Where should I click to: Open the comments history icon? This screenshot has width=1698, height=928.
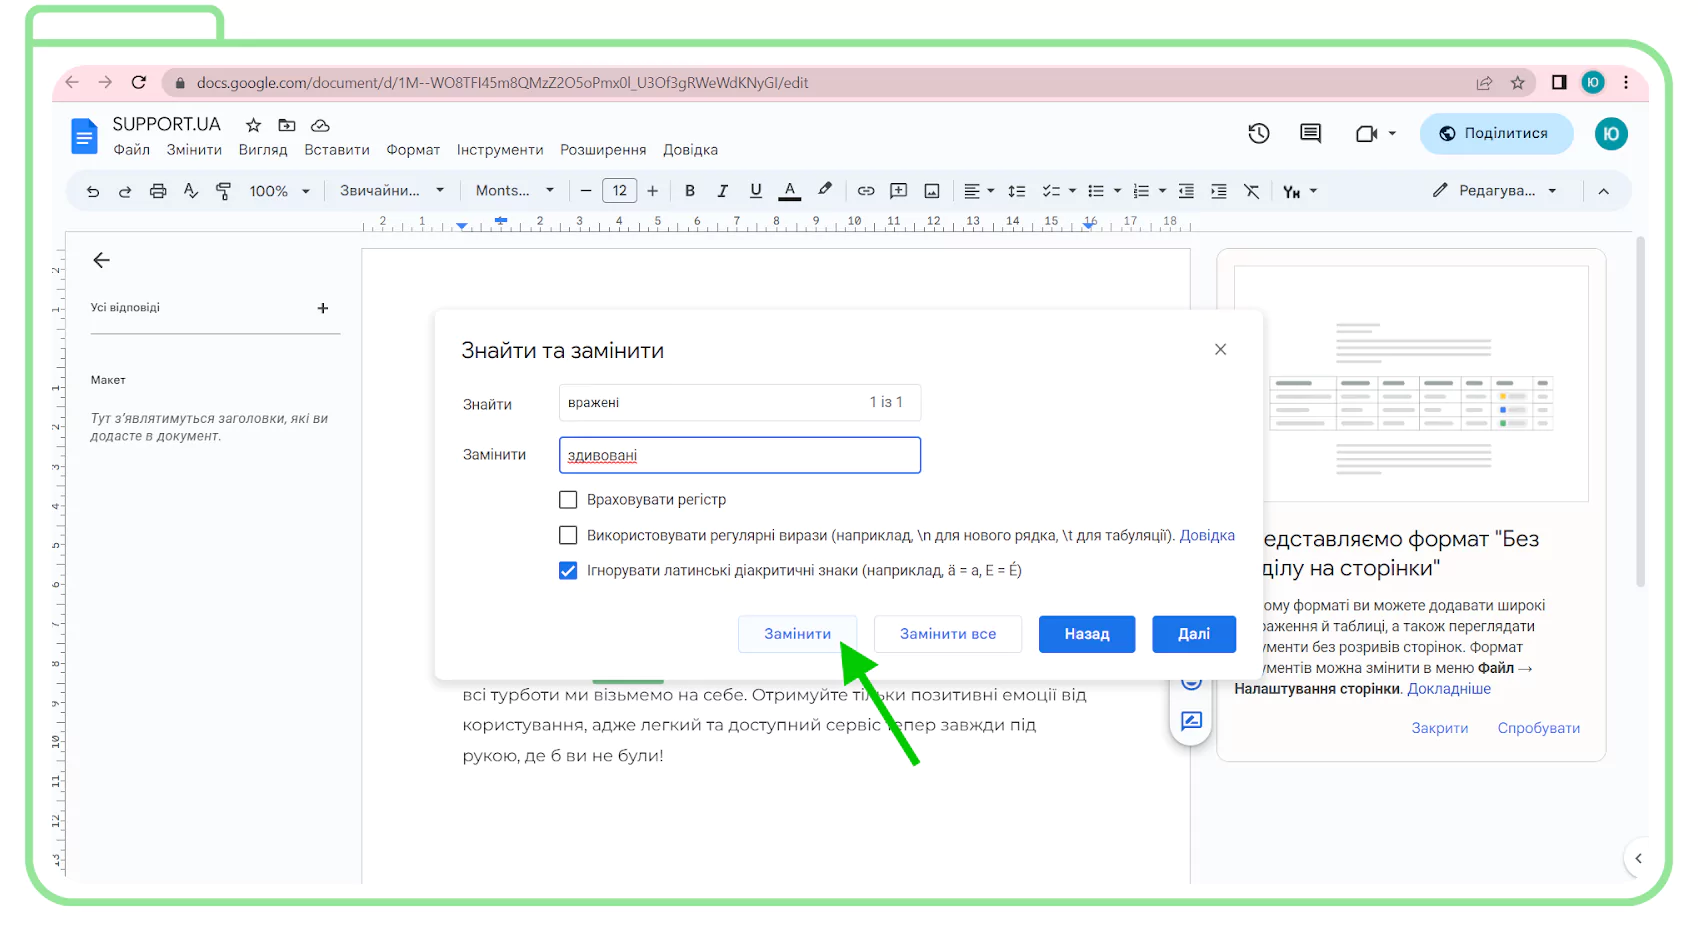click(x=1311, y=133)
